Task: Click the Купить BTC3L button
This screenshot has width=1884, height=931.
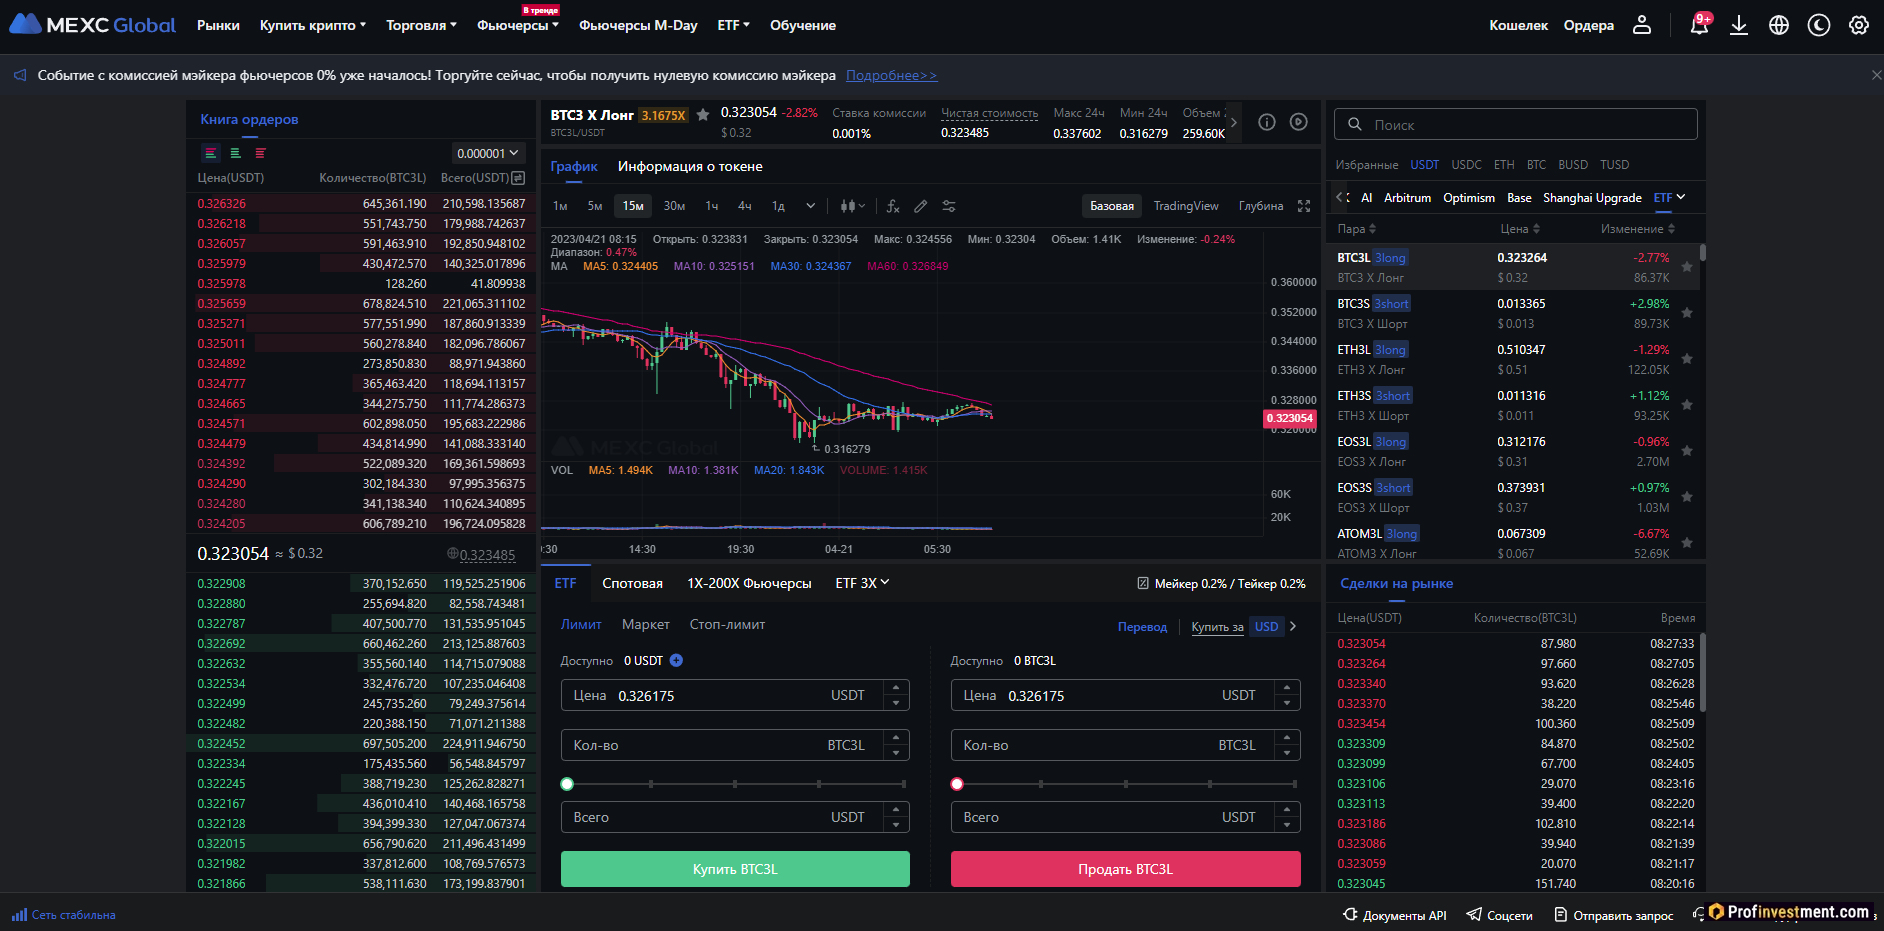Action: click(x=735, y=869)
